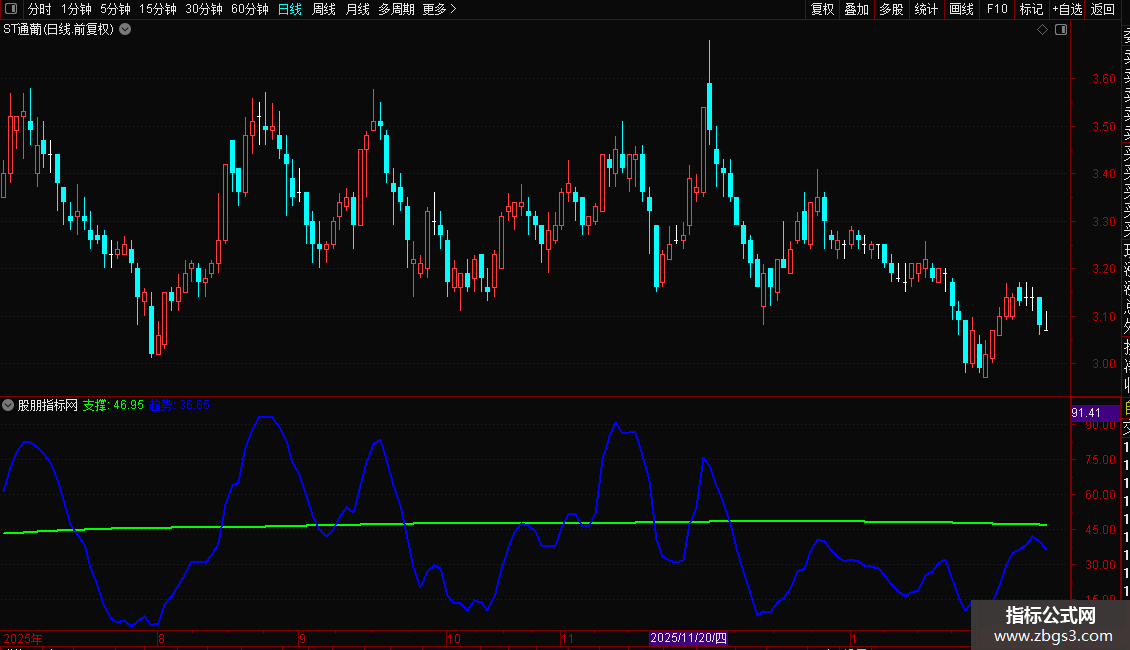Open F10 company information

pyautogui.click(x=997, y=9)
